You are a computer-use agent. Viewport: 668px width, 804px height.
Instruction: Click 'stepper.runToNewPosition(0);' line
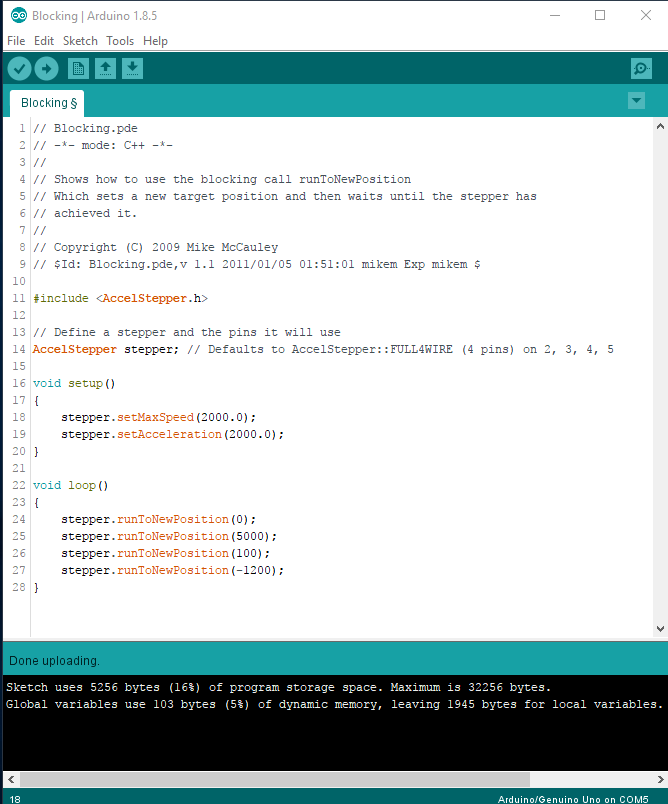click(158, 519)
